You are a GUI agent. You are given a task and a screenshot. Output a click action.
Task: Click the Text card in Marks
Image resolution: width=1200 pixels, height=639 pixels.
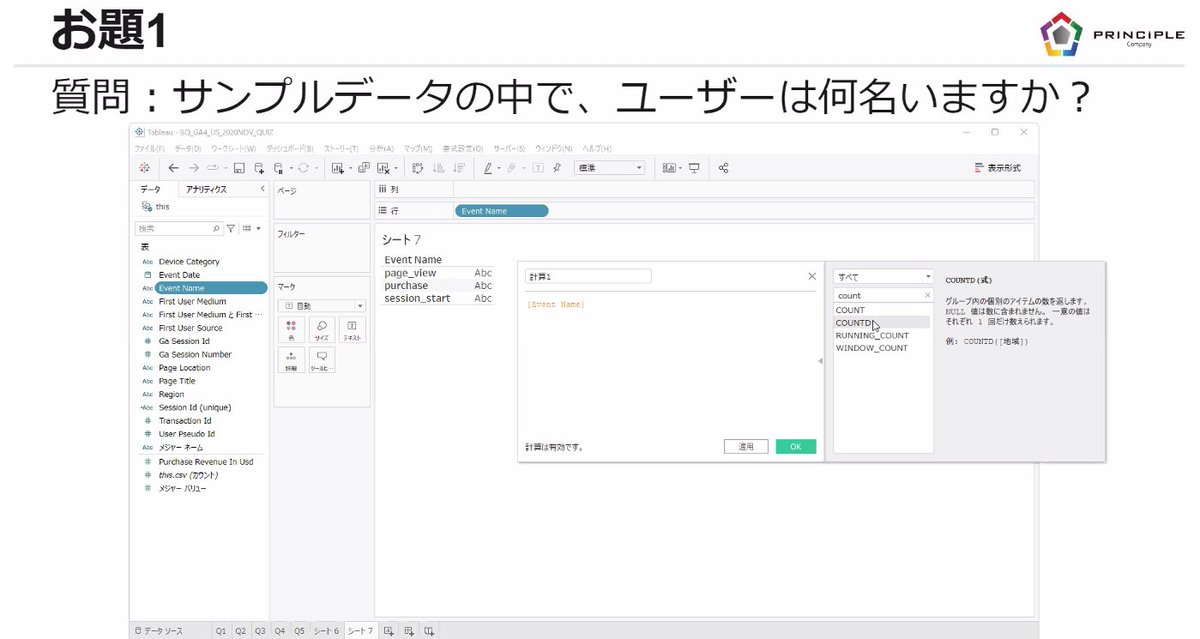click(351, 329)
